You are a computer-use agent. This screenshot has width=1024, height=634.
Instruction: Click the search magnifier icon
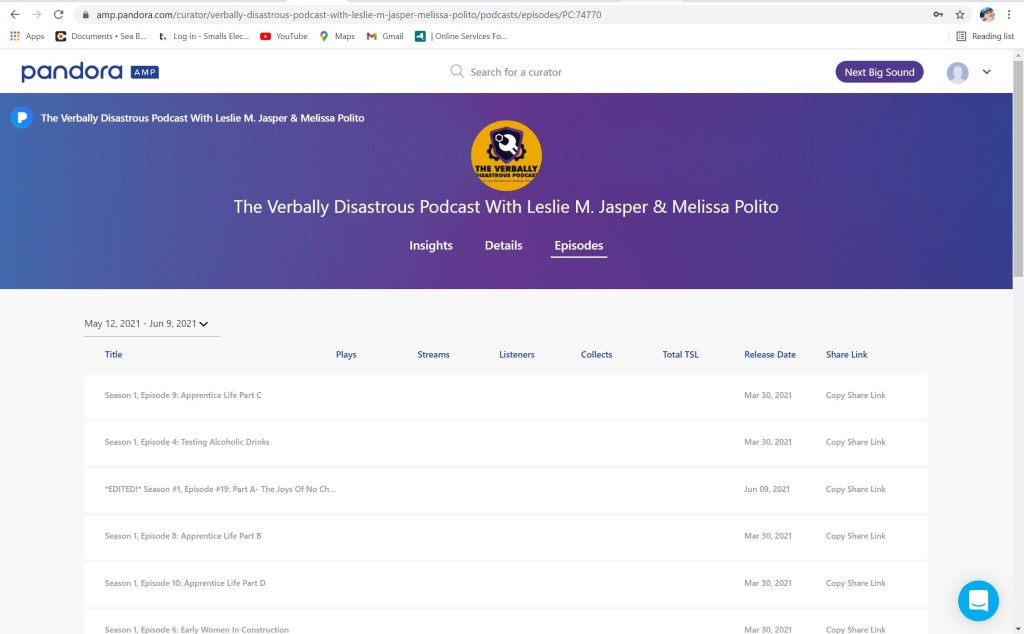pos(457,72)
